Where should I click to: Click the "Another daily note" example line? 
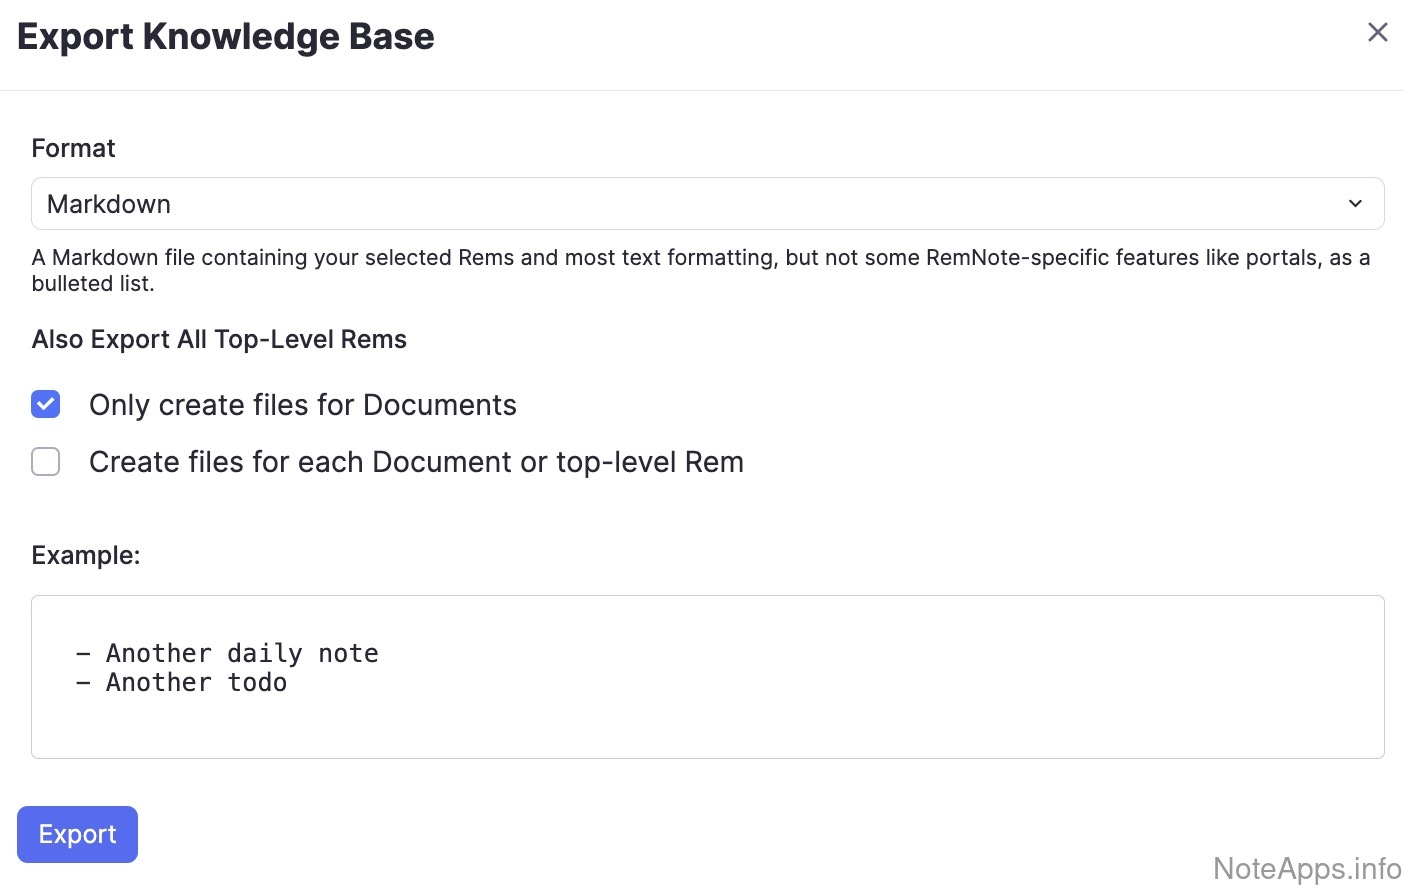pyautogui.click(x=242, y=653)
